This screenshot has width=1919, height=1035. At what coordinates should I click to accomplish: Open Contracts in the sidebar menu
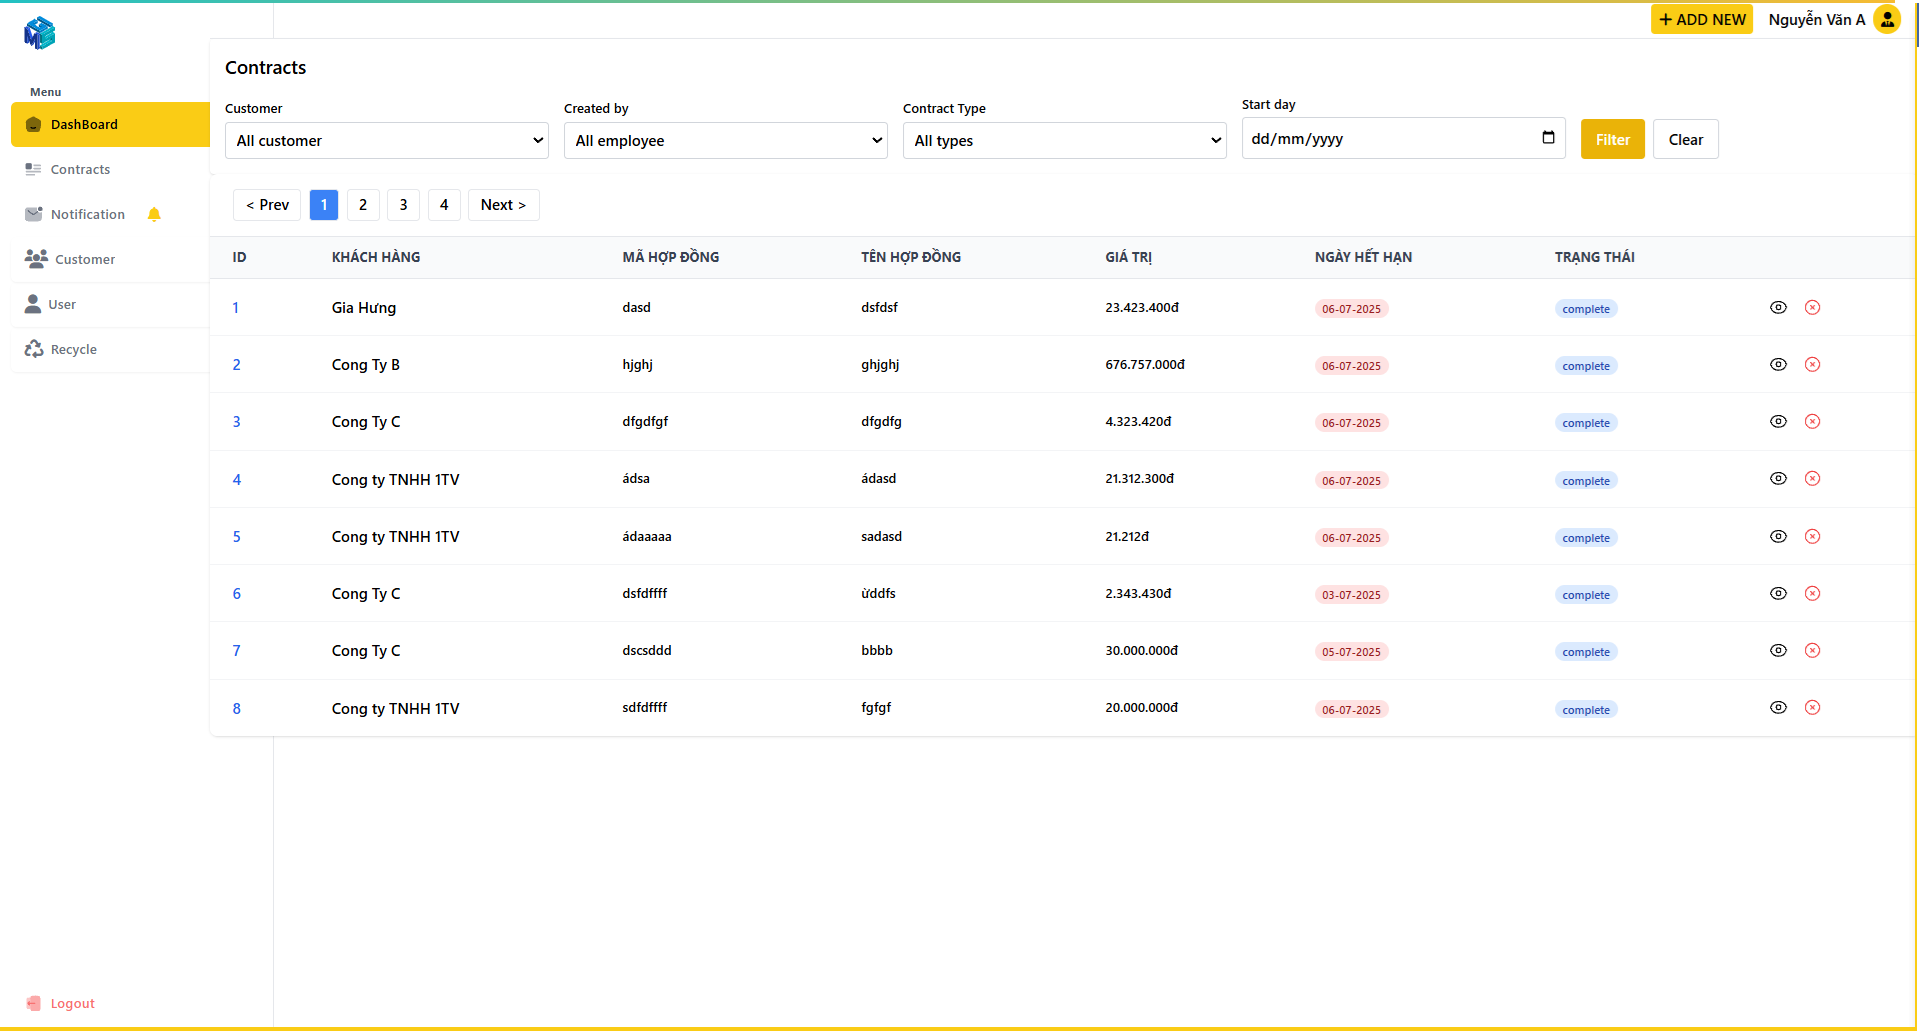coord(80,170)
